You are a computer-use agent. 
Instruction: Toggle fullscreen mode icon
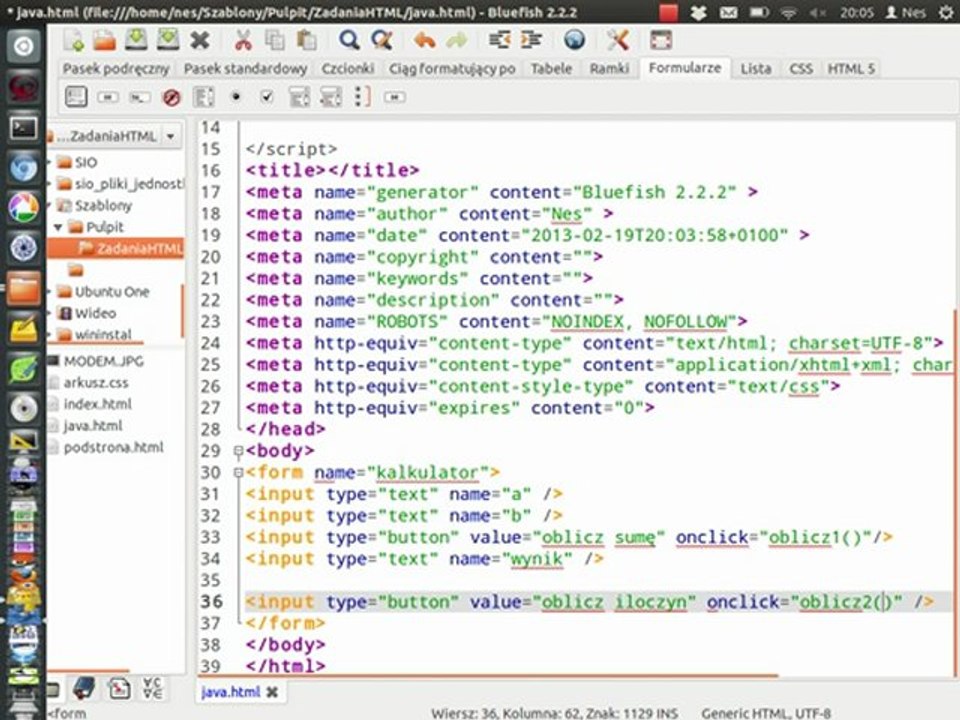[x=661, y=40]
